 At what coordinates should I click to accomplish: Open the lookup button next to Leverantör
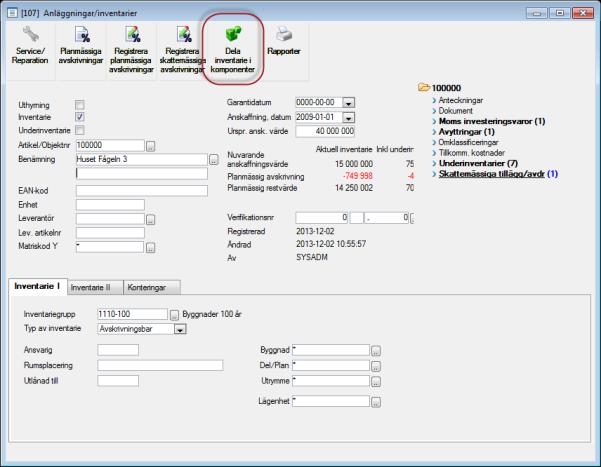point(151,219)
